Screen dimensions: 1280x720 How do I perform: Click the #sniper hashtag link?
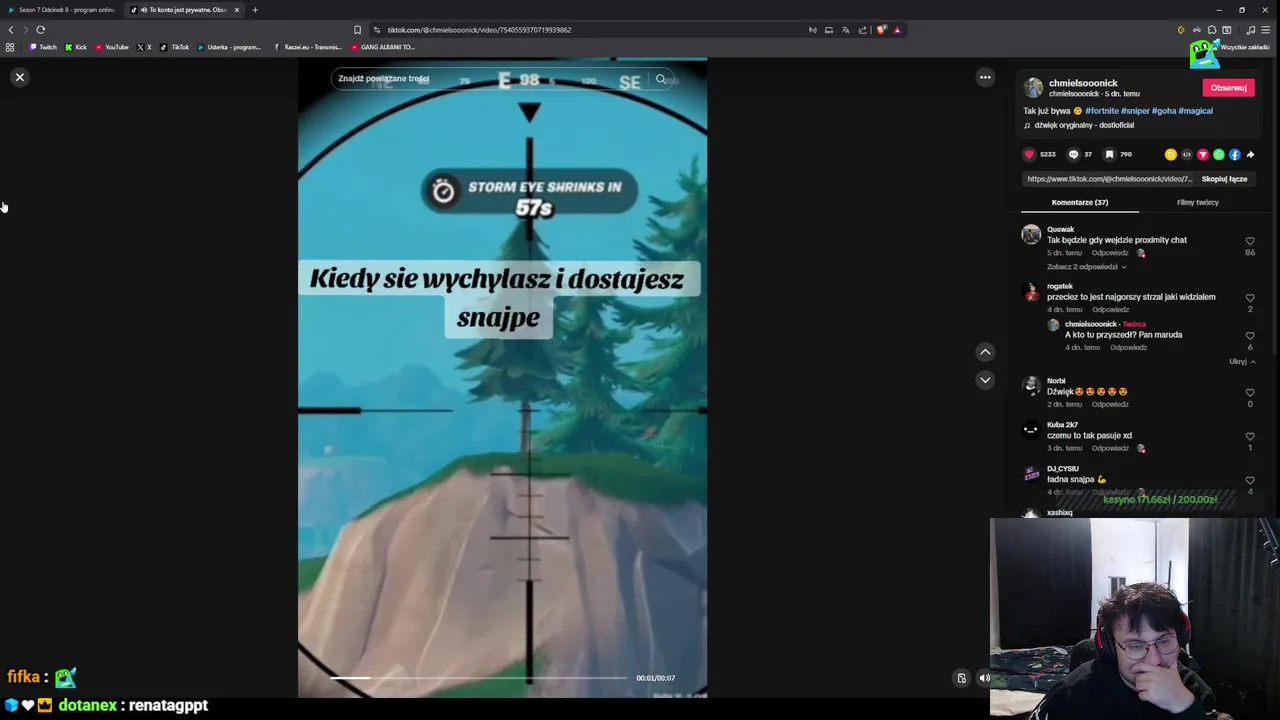pos(1134,111)
